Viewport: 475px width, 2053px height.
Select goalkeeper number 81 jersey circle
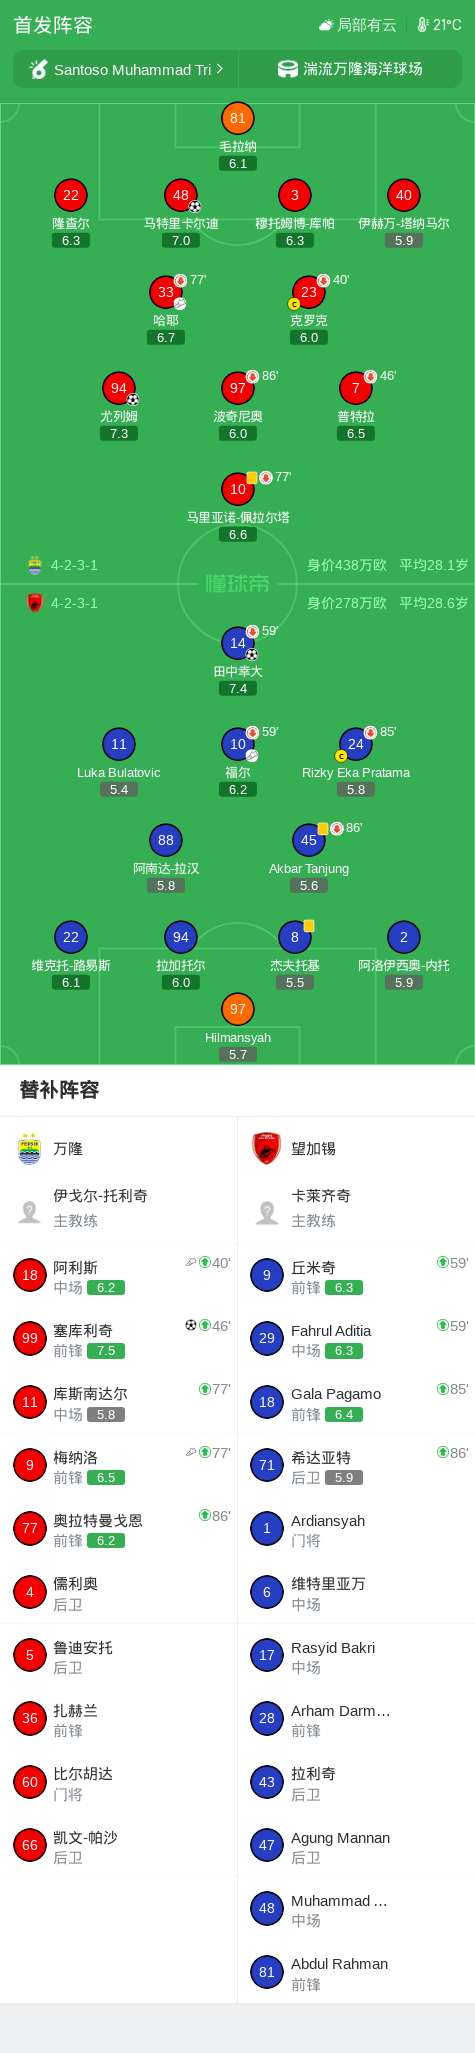[x=237, y=118]
